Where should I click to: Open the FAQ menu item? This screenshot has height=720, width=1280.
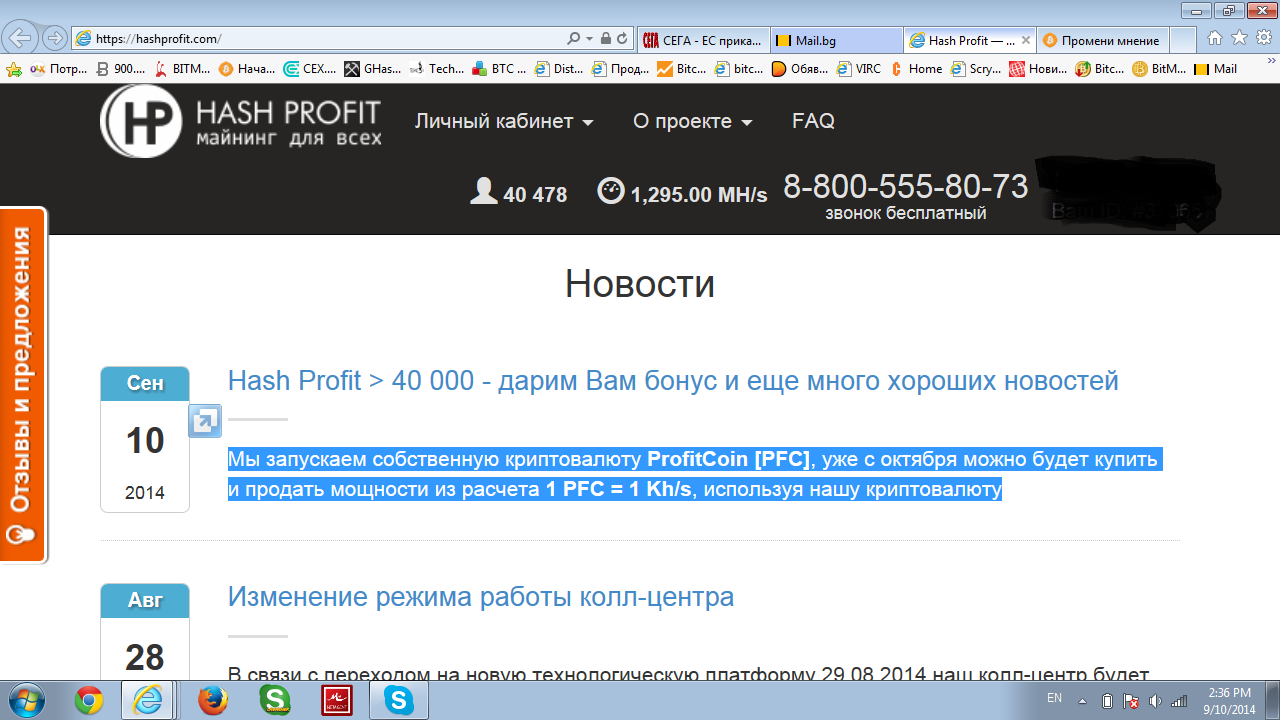813,121
